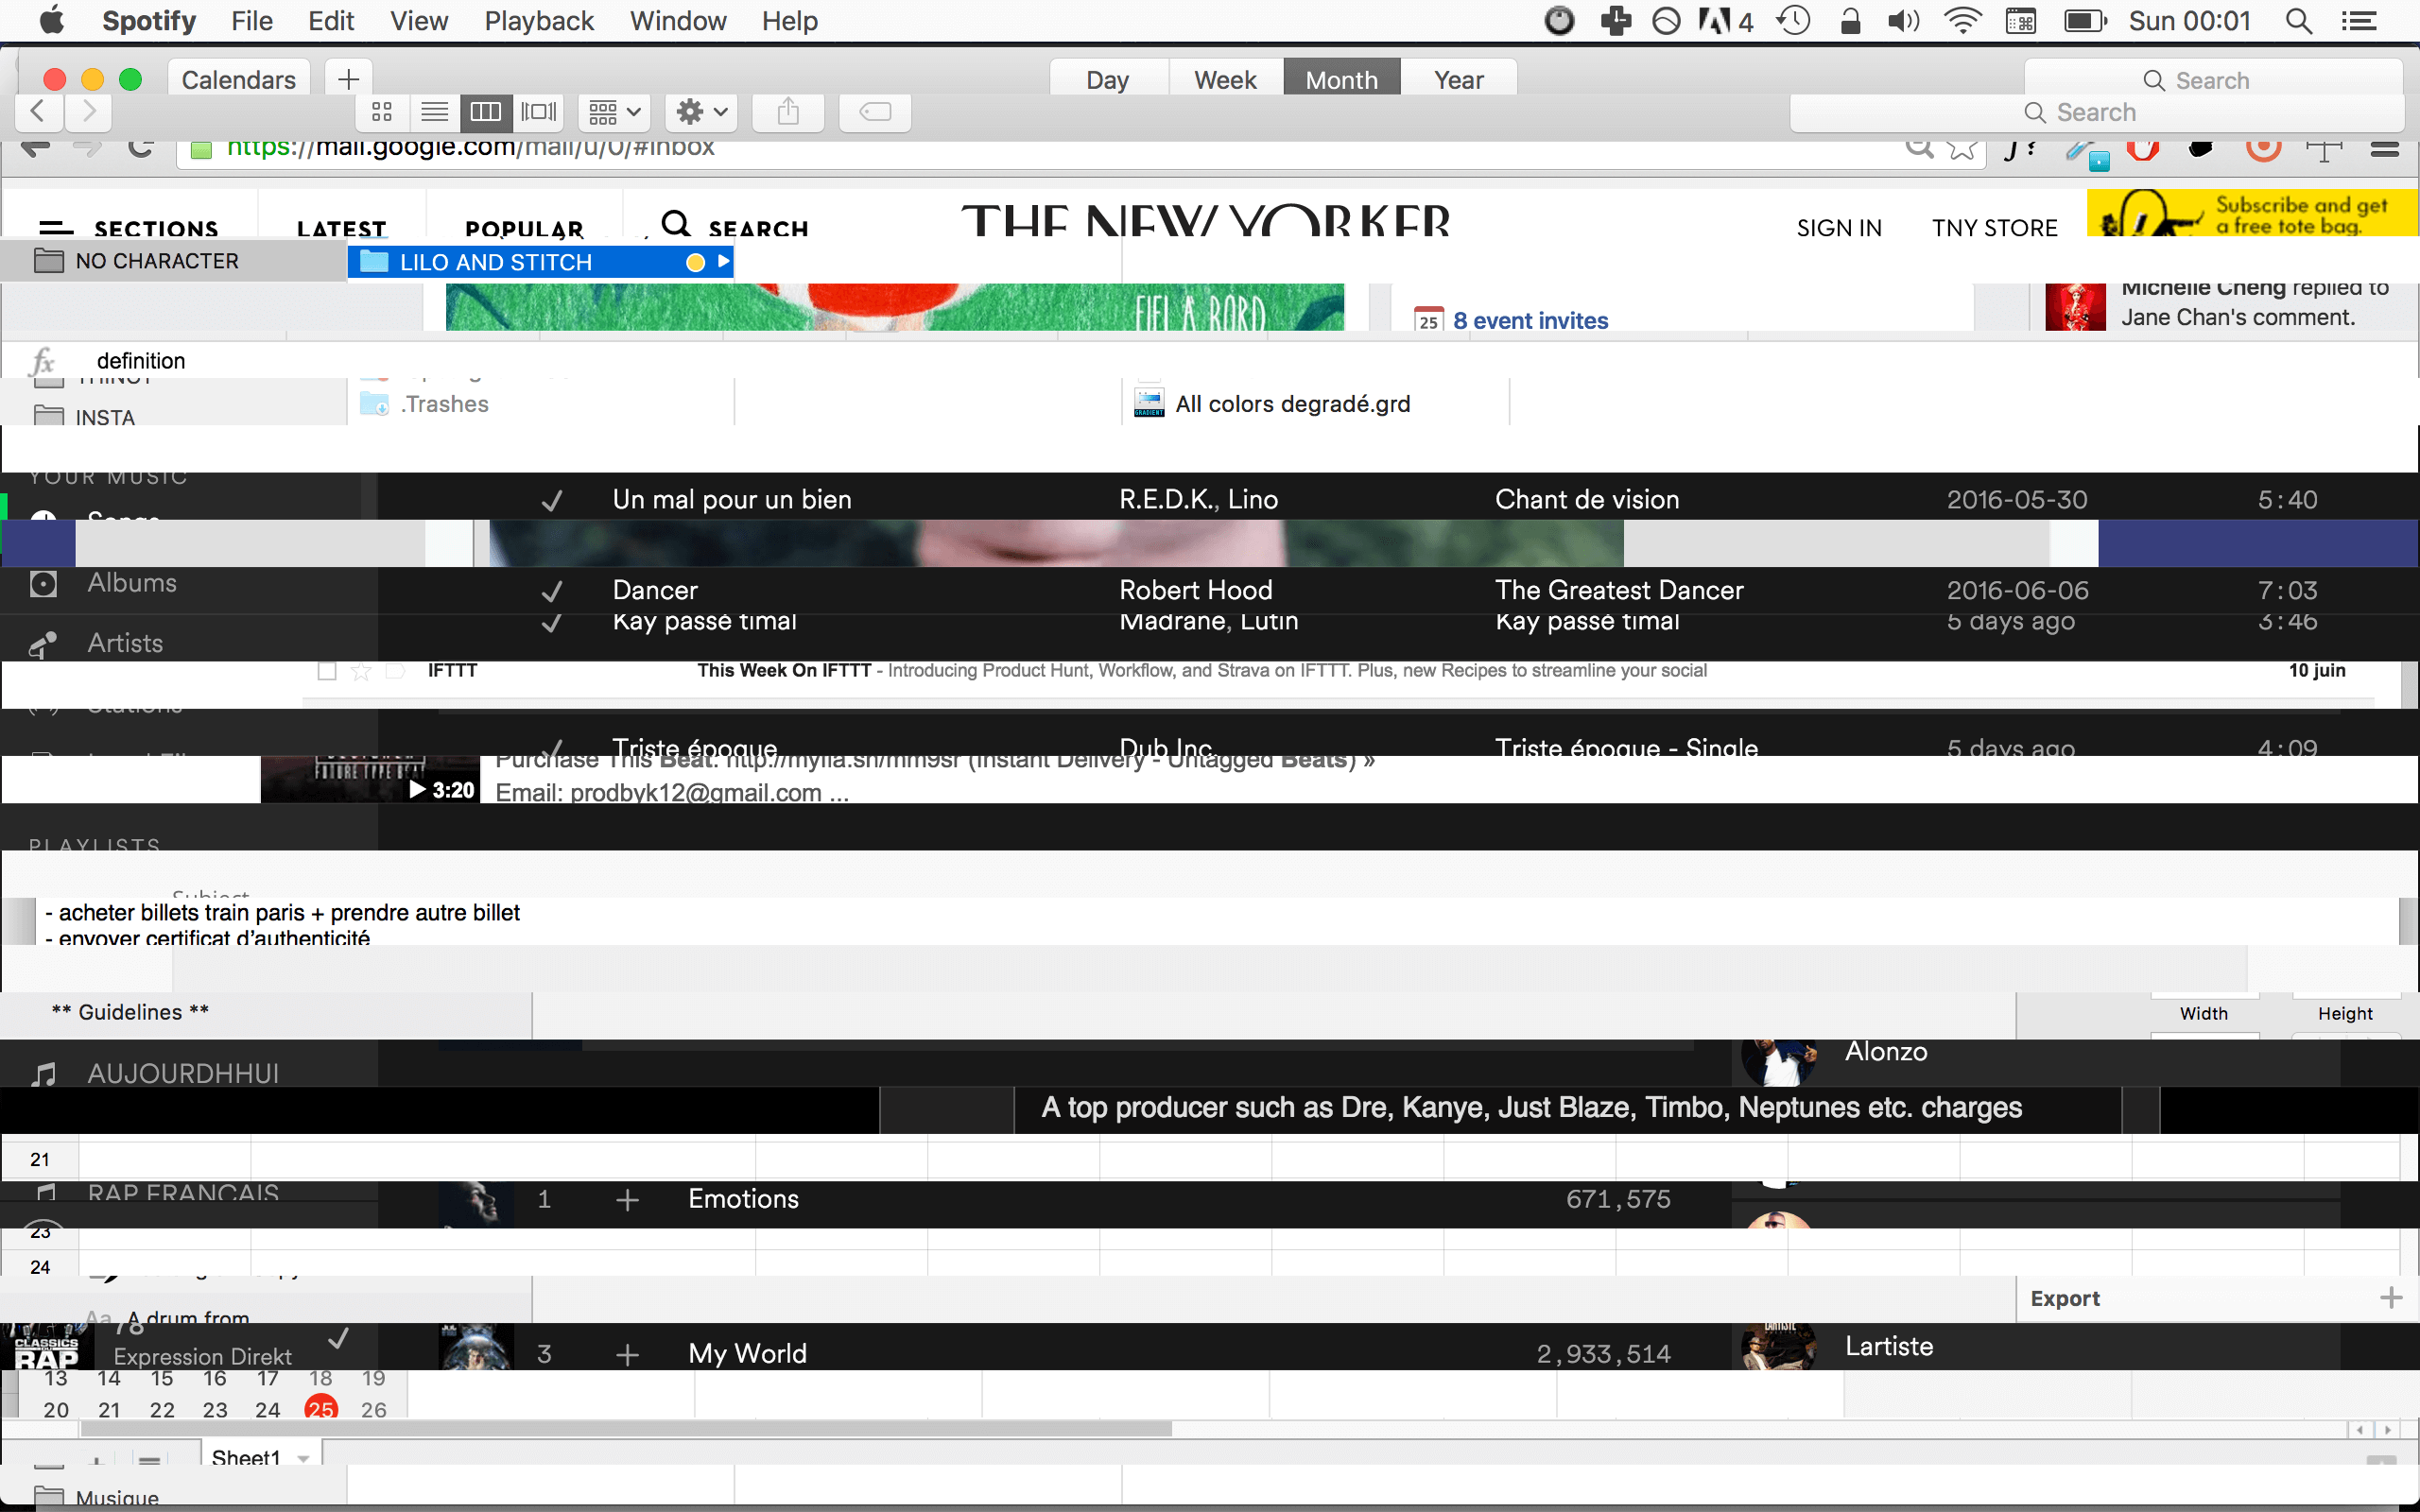This screenshot has height=1512, width=2420.
Task: Toggle saved checkmark for Kay passe timal
Action: click(551, 623)
